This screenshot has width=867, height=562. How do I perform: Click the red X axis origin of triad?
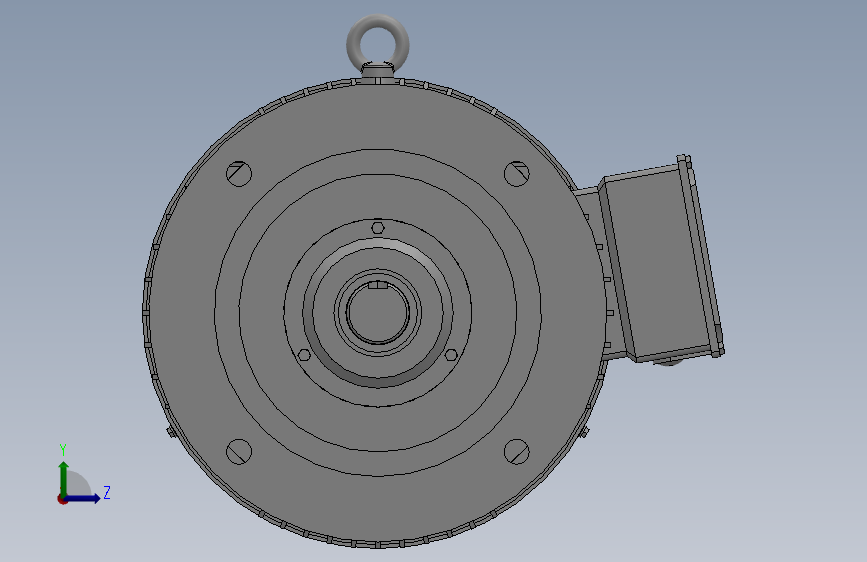62,499
